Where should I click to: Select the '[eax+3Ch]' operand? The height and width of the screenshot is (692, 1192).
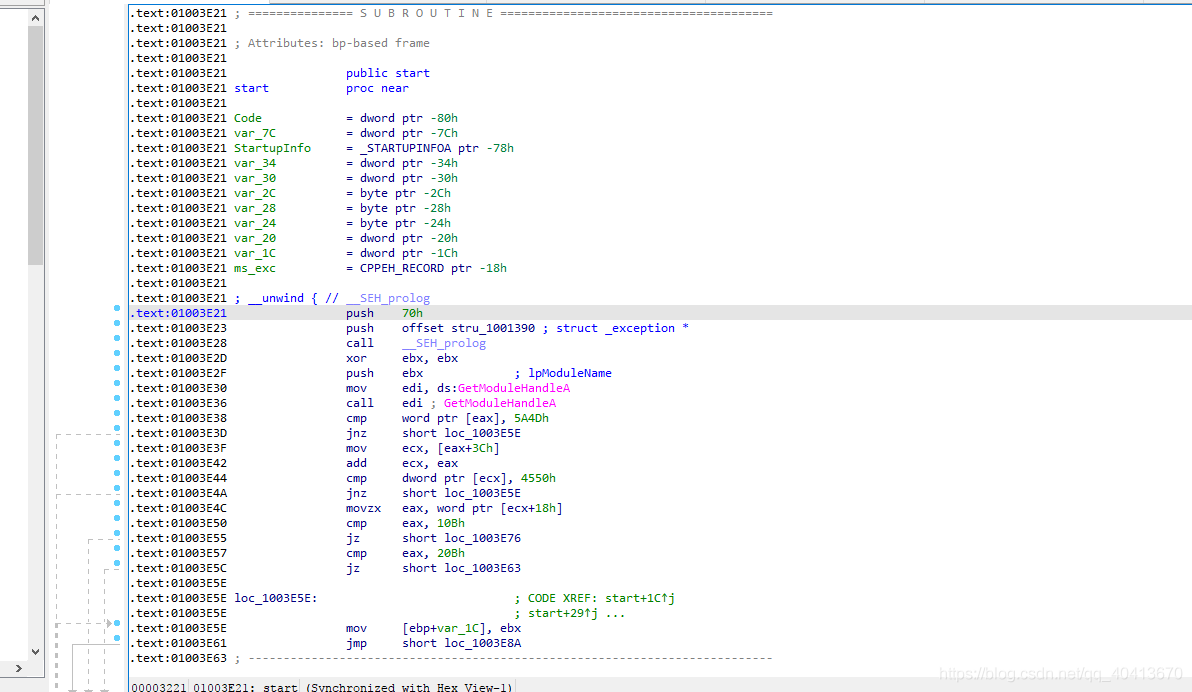[x=468, y=449]
